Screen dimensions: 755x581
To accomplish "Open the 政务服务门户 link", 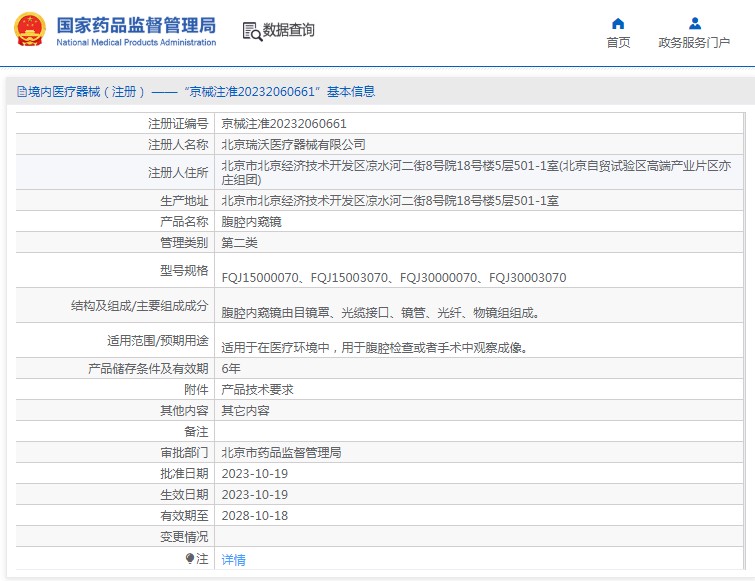I will [x=694, y=43].
